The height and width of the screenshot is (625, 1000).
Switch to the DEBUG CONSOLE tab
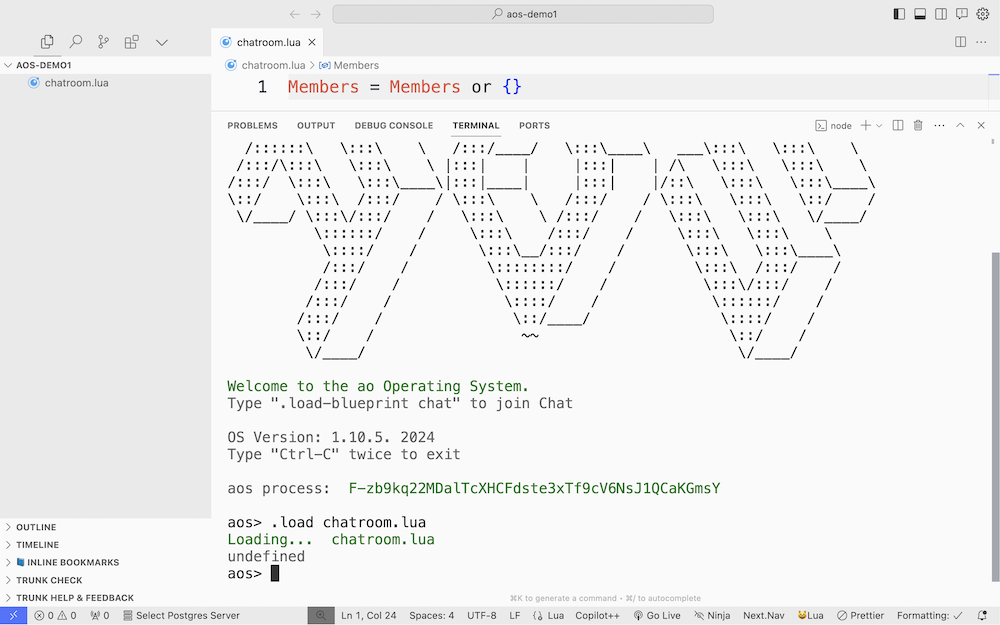pyautogui.click(x=393, y=126)
